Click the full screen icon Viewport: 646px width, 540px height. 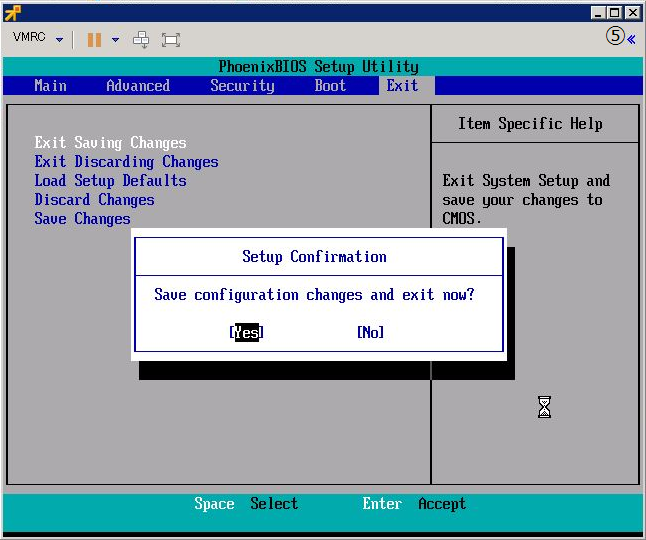pyautogui.click(x=171, y=39)
